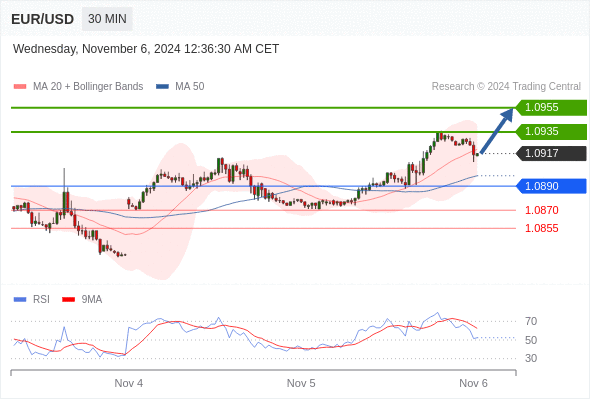Toggle the RSI legend swatch
Image resolution: width=590 pixels, height=400 pixels.
coord(20,300)
